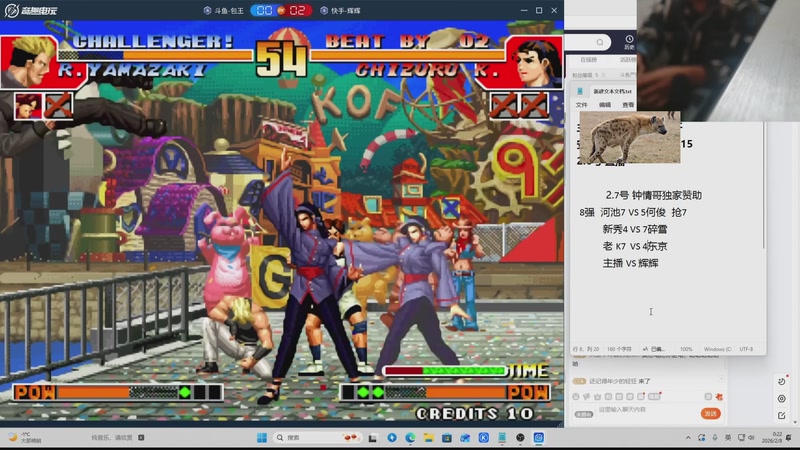Open Microsoft Store from taskbar
Screen dimensions: 800x450
click(447, 438)
